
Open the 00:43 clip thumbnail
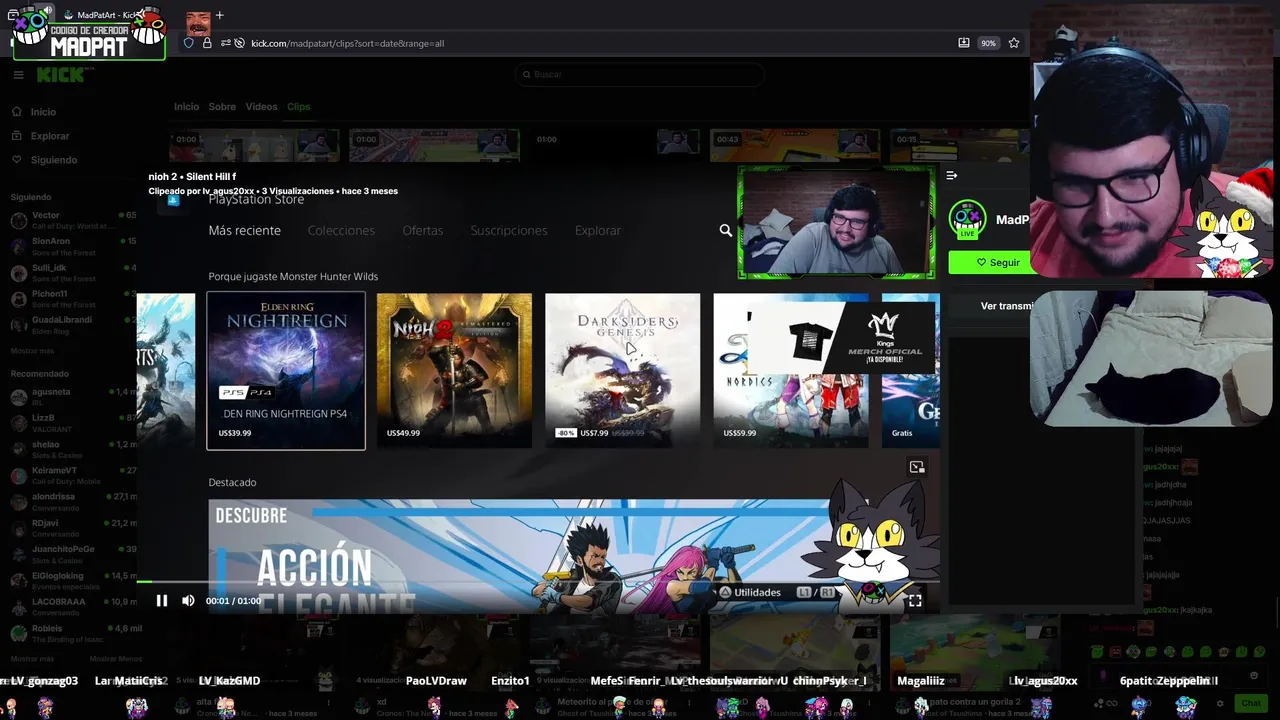795,145
